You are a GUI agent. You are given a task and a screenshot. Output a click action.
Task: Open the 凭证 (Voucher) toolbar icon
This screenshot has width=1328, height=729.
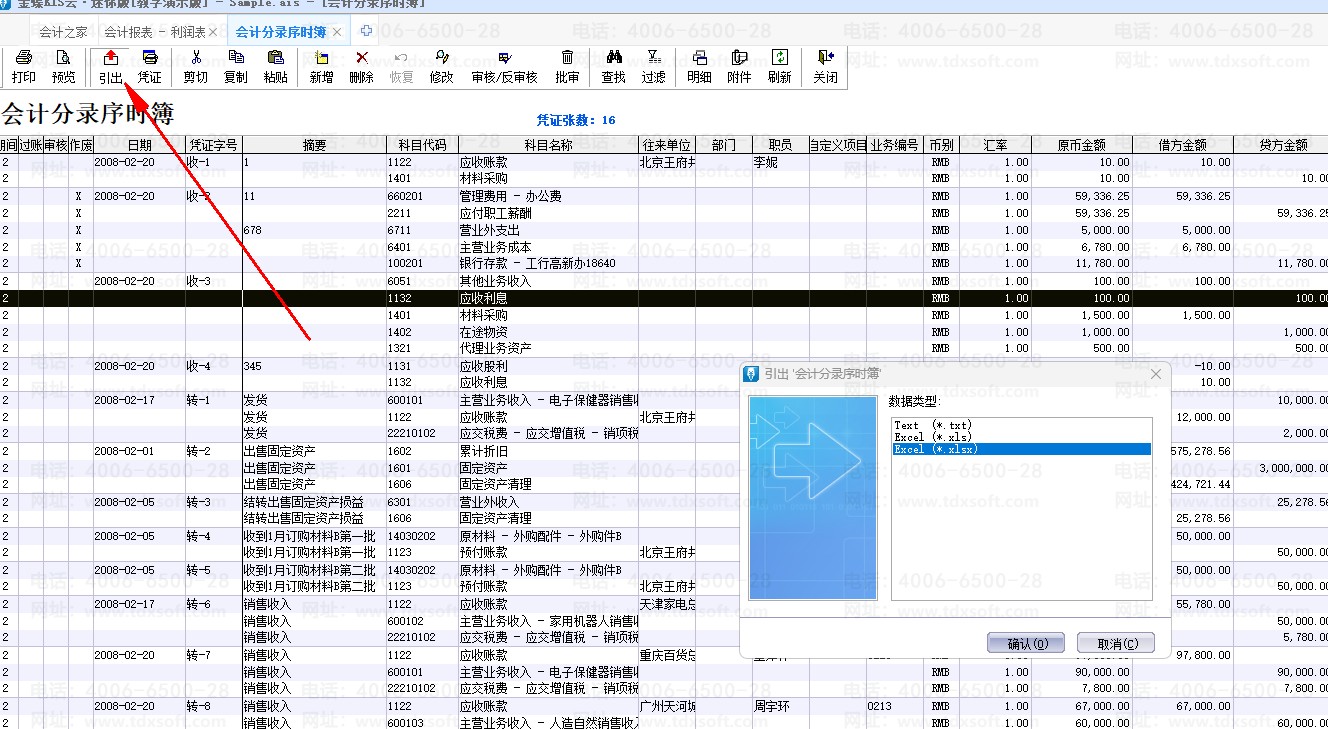coord(149,66)
